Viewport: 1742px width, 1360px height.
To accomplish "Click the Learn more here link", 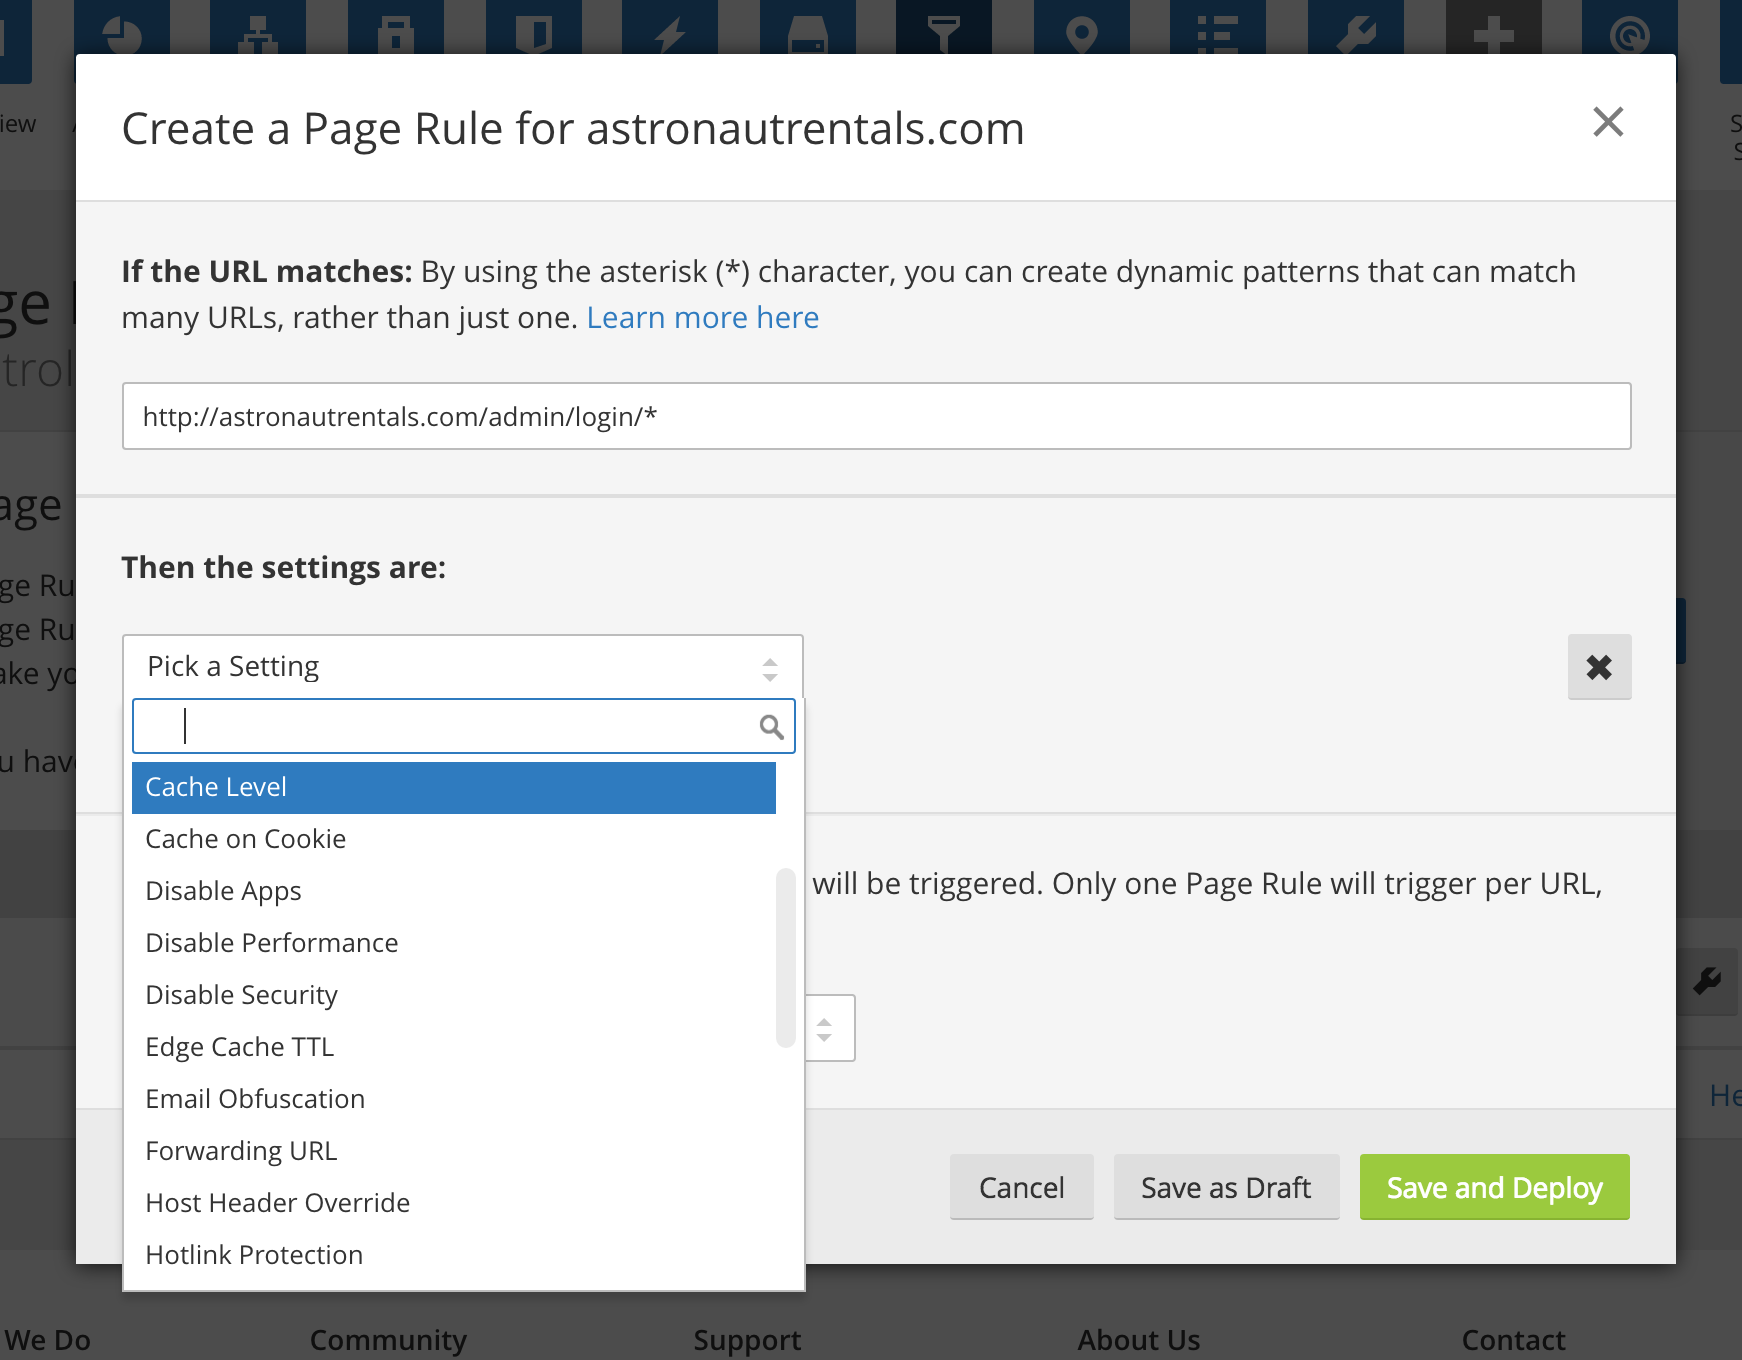I will (x=703, y=317).
